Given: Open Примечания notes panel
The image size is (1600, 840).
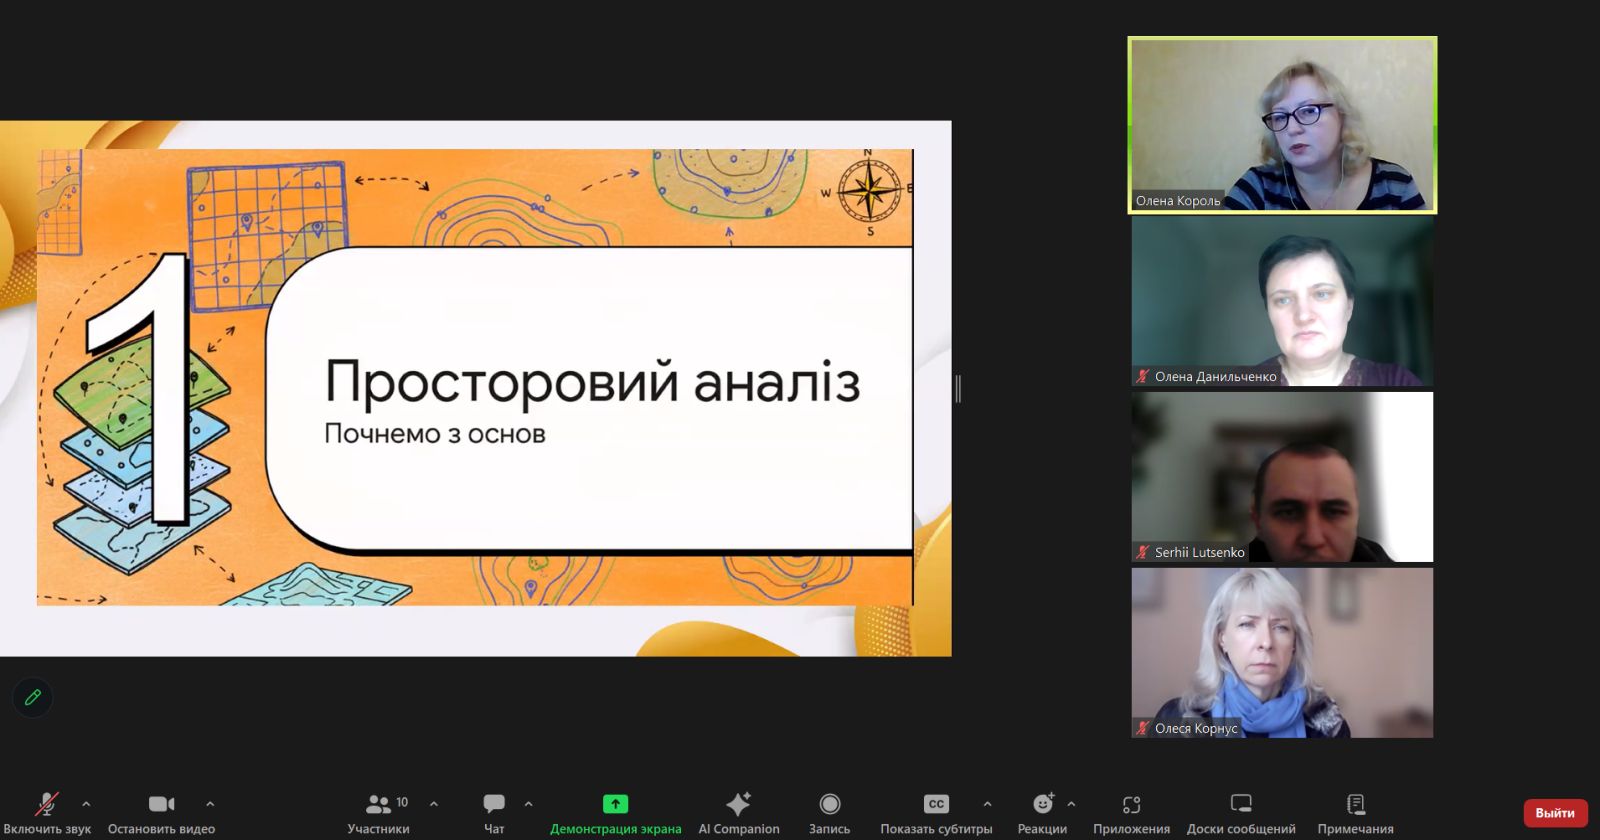Looking at the screenshot, I should click(x=1355, y=805).
